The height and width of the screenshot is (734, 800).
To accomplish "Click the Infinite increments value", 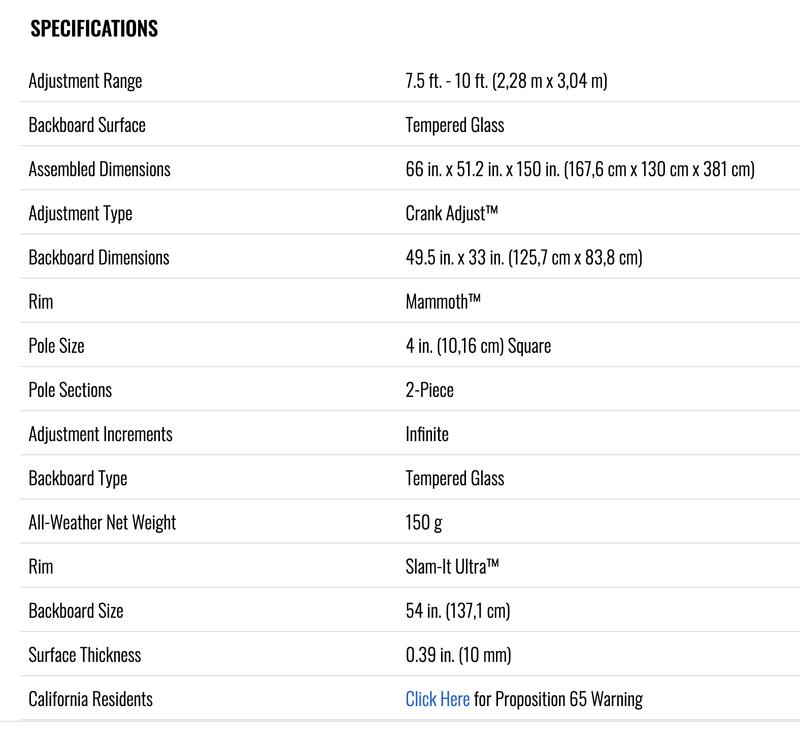I will pos(427,434).
